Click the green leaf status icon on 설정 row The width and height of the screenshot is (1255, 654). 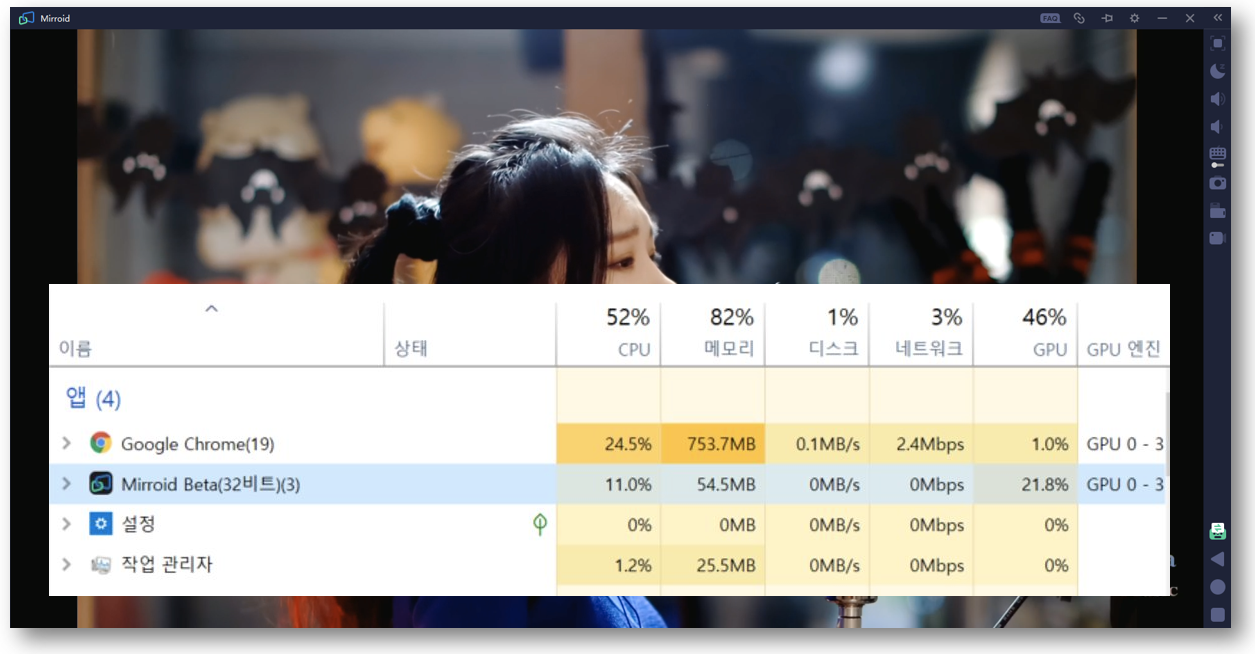[540, 524]
